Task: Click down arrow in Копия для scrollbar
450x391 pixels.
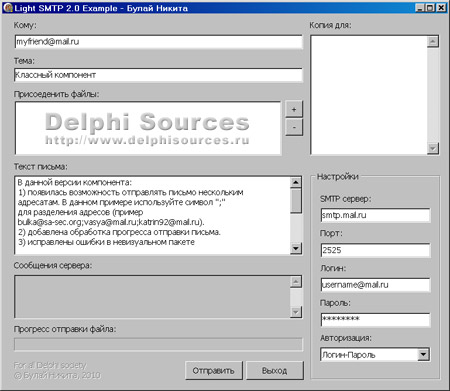Action: pyautogui.click(x=433, y=148)
